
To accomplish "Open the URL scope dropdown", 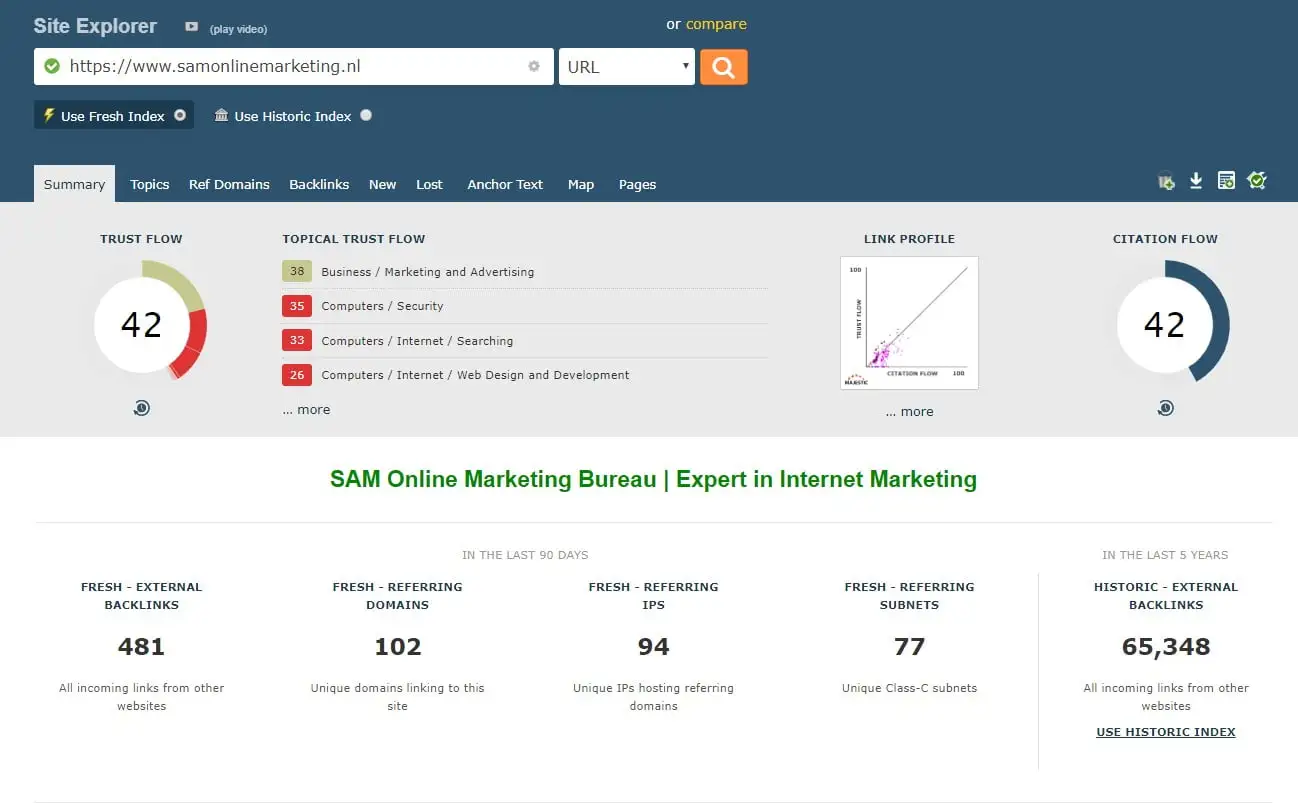I will 627,67.
